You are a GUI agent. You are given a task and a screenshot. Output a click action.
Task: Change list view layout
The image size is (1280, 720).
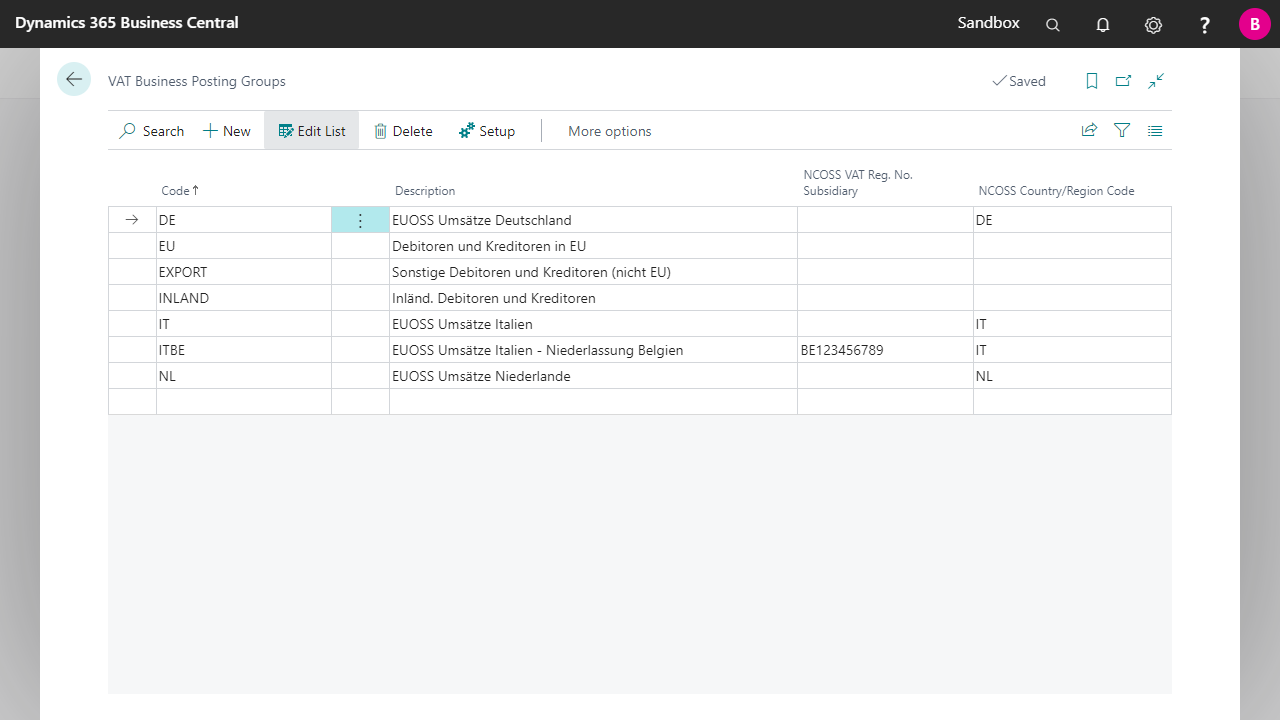click(1155, 130)
